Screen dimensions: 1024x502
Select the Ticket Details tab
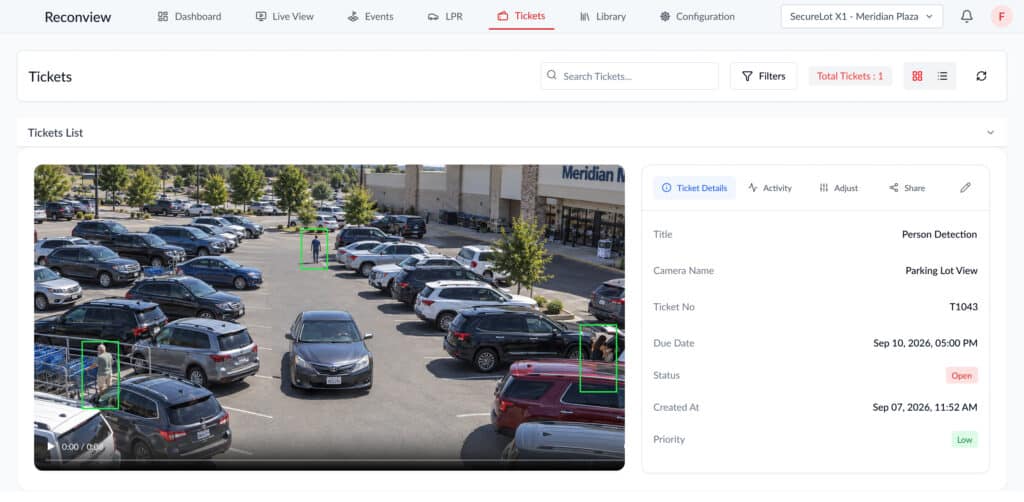(694, 187)
